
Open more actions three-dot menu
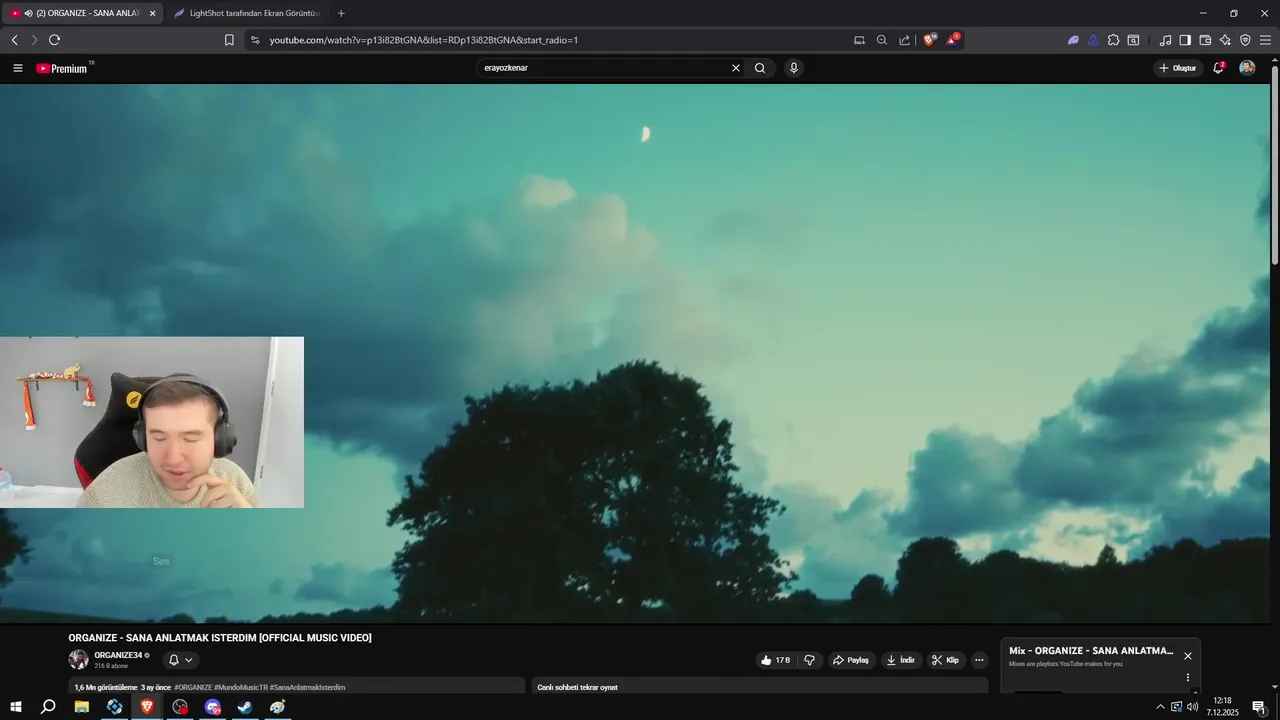[x=979, y=660]
